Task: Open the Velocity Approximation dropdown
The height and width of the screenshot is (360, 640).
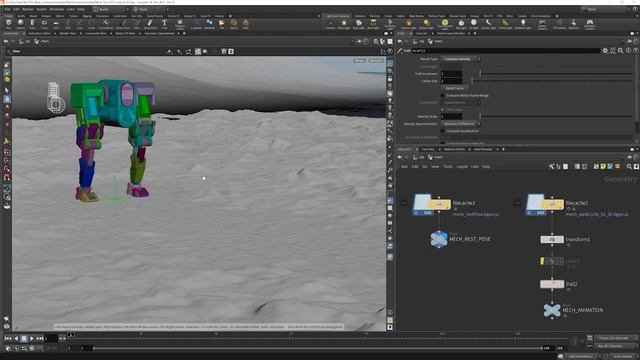Action: (x=461, y=124)
